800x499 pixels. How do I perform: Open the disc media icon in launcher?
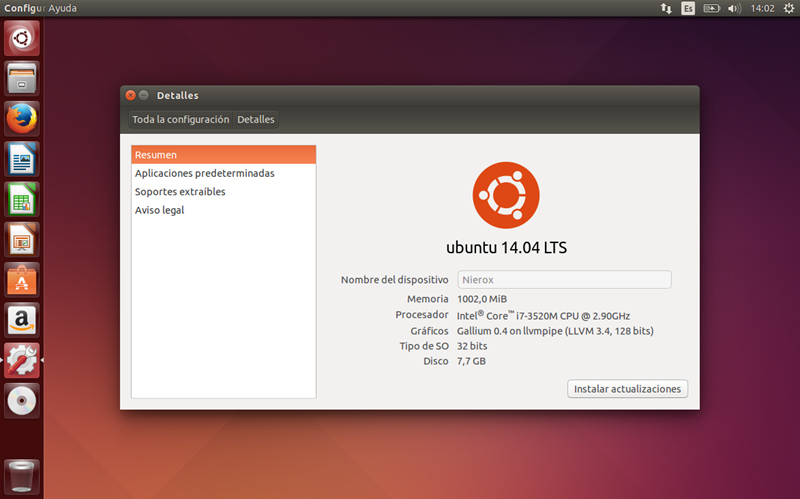tap(21, 401)
